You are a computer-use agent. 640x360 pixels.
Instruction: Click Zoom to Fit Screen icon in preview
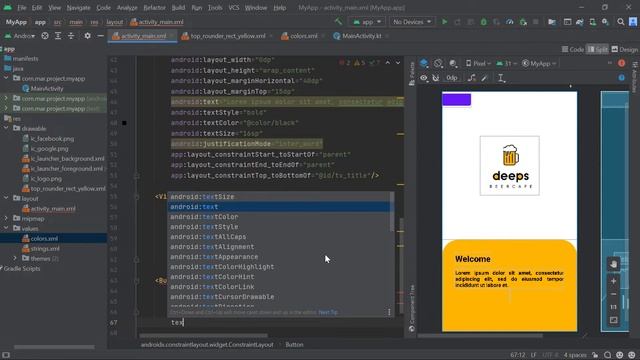click(613, 320)
